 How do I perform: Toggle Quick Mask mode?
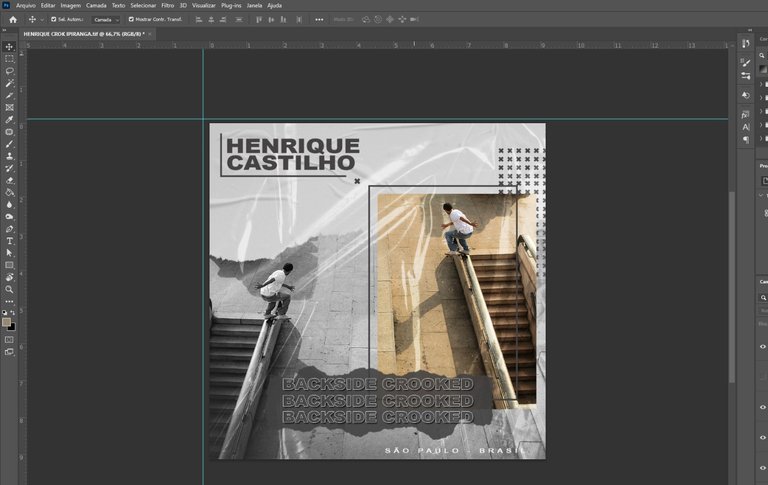(9, 340)
